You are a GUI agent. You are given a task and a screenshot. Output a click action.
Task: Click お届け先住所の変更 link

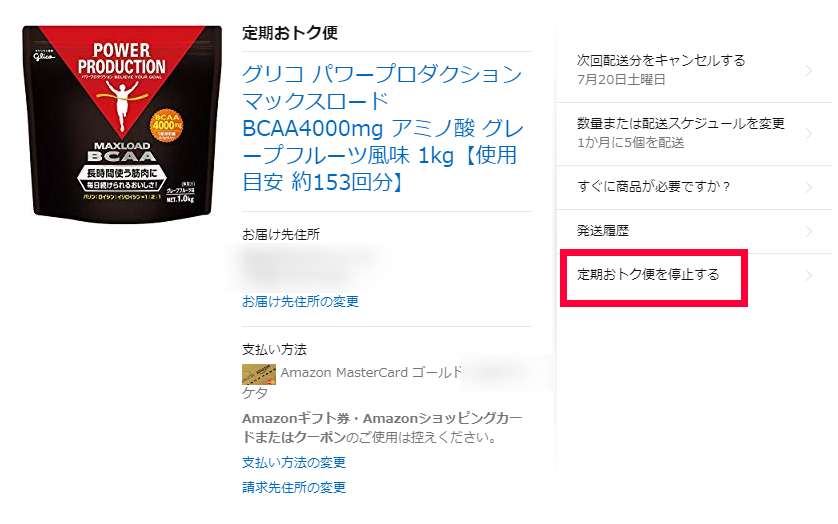pyautogui.click(x=300, y=302)
